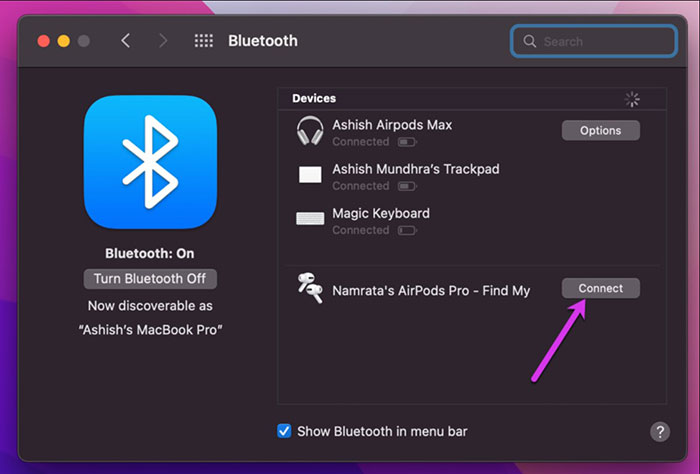Click the Ashish Airpods Max headphones icon
Image resolution: width=700 pixels, height=474 pixels.
[310, 131]
